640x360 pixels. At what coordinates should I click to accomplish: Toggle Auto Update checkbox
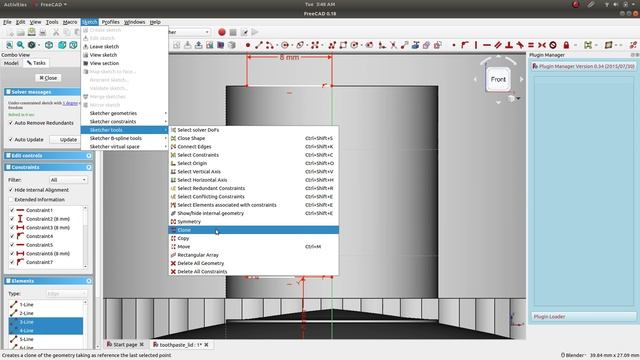pos(11,140)
